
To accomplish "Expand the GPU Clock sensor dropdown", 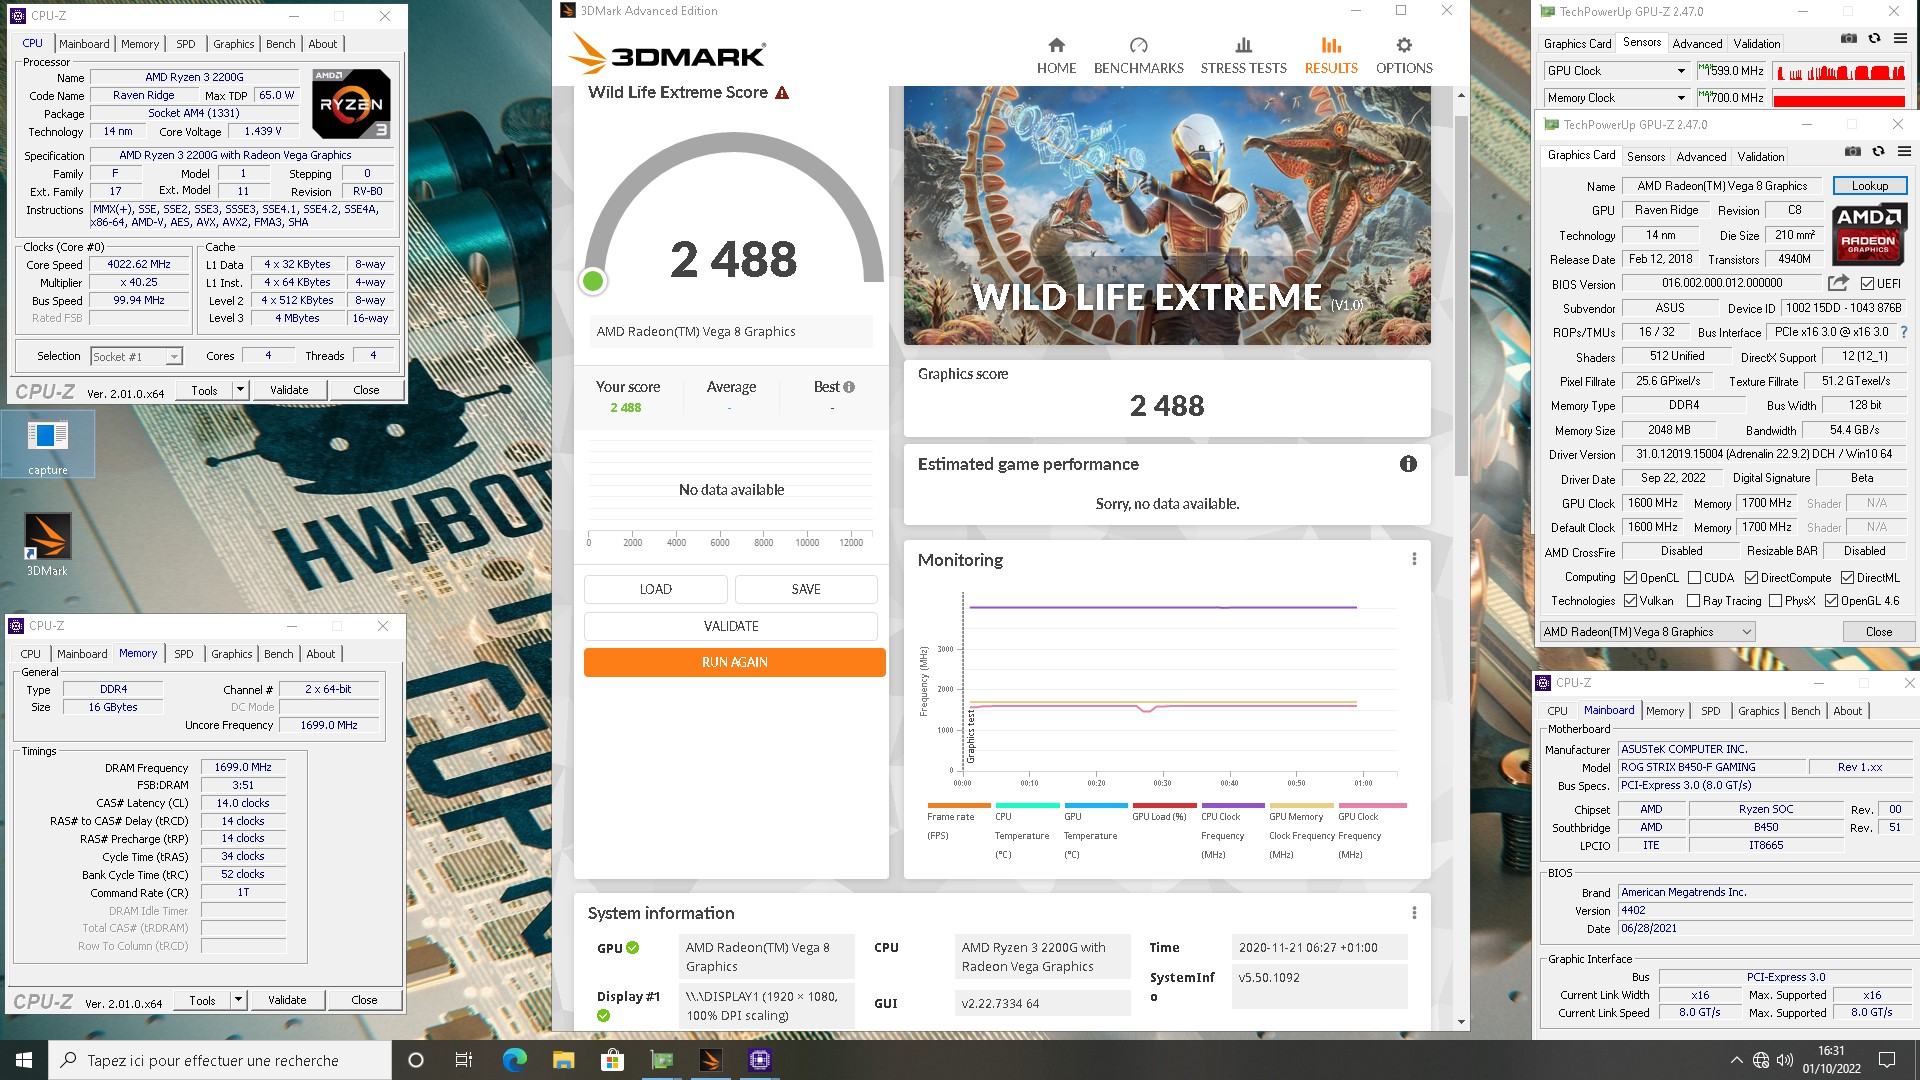I will [x=1680, y=71].
